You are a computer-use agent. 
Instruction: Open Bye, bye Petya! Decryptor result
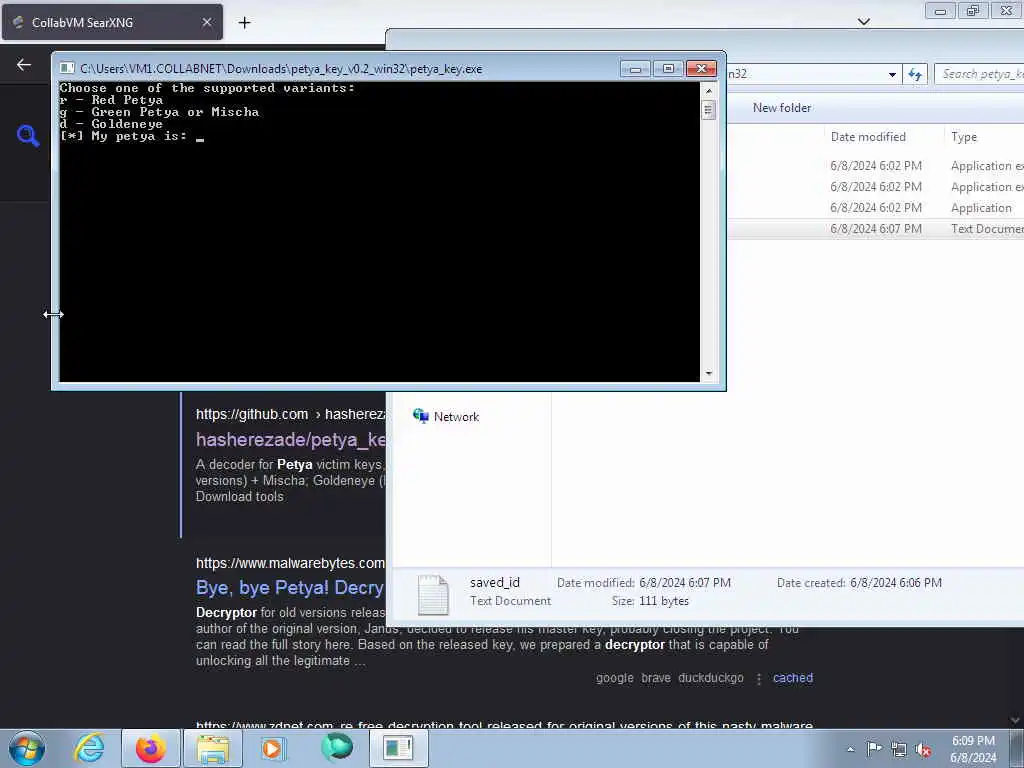click(290, 588)
